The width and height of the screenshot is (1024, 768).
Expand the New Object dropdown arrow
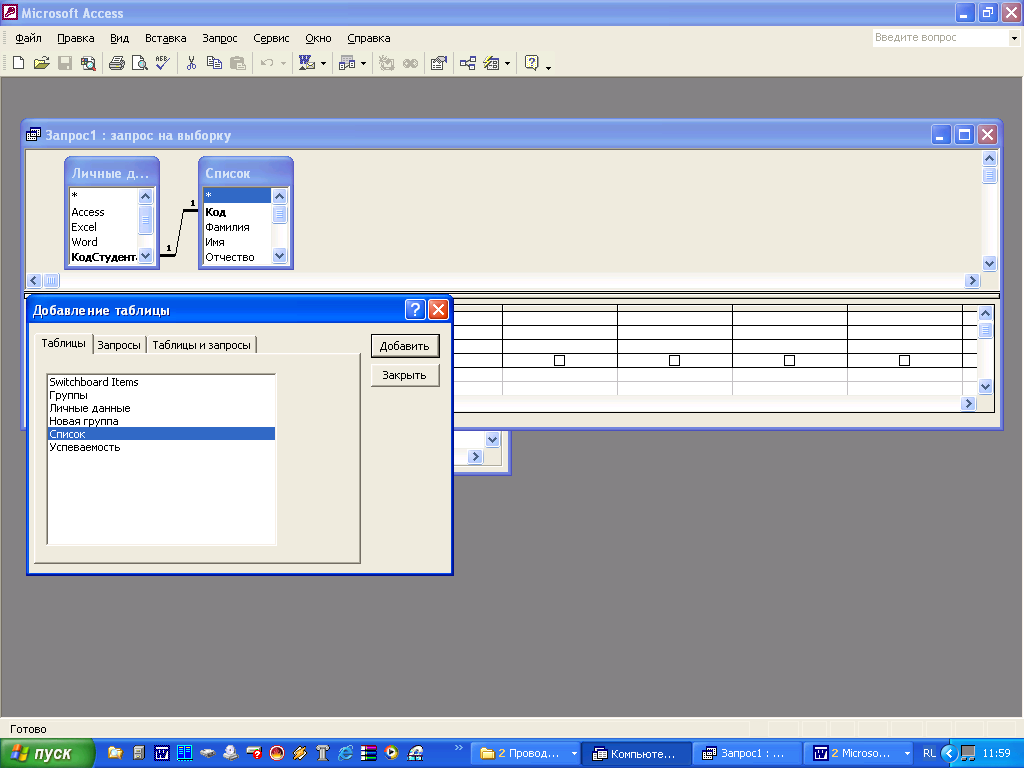point(363,63)
